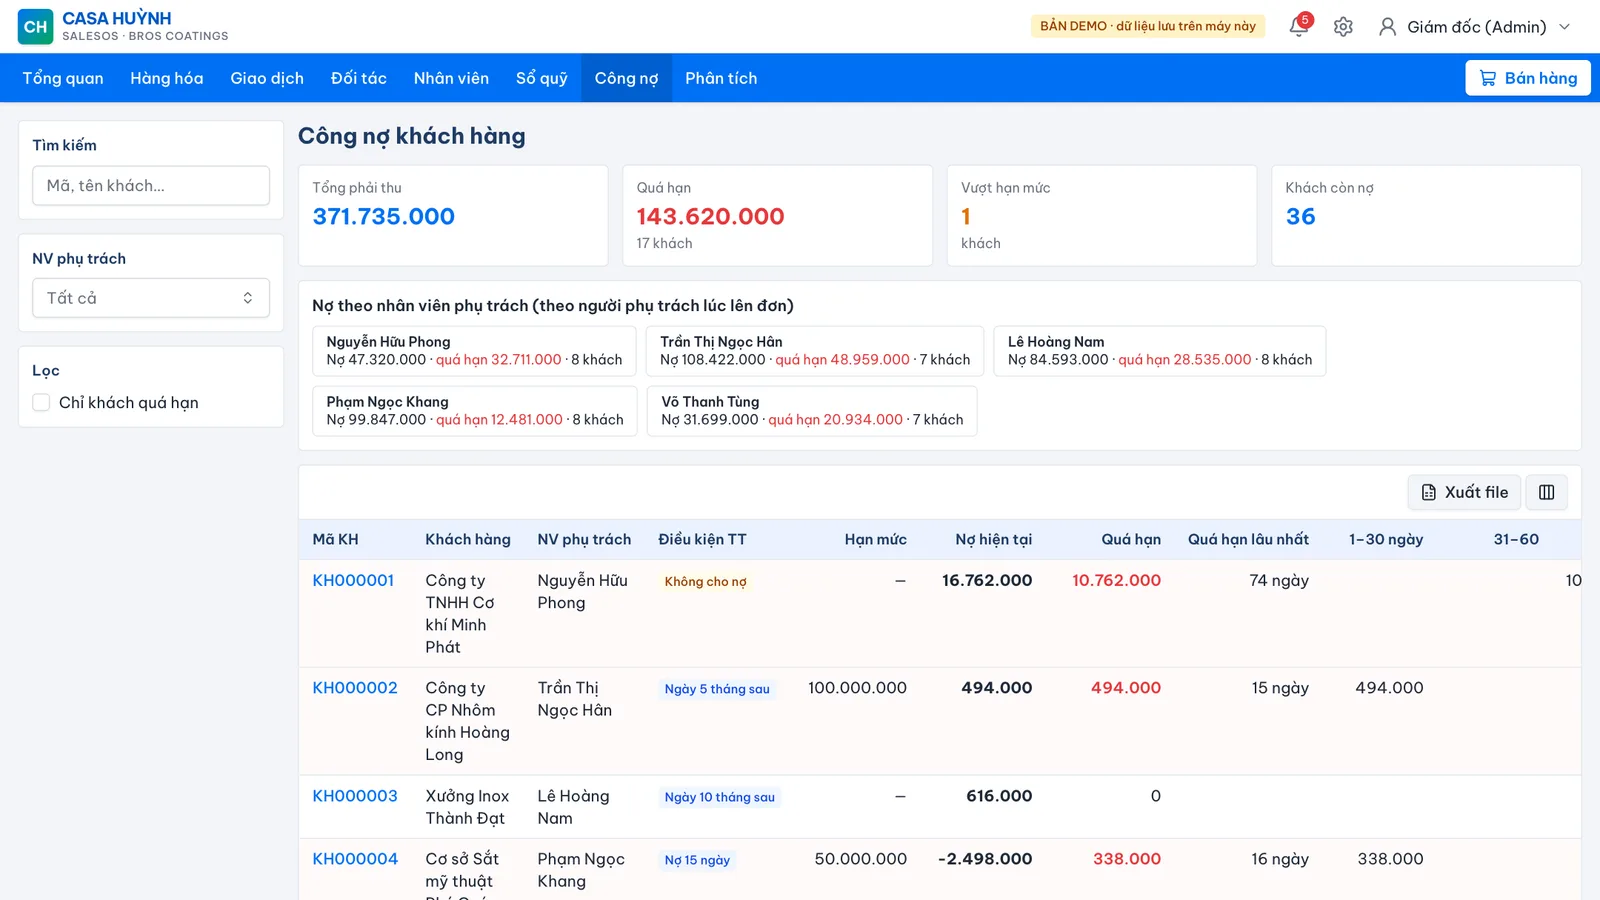Image resolution: width=1600 pixels, height=900 pixels.
Task: Click the Quá hạn column header
Action: click(x=1131, y=540)
